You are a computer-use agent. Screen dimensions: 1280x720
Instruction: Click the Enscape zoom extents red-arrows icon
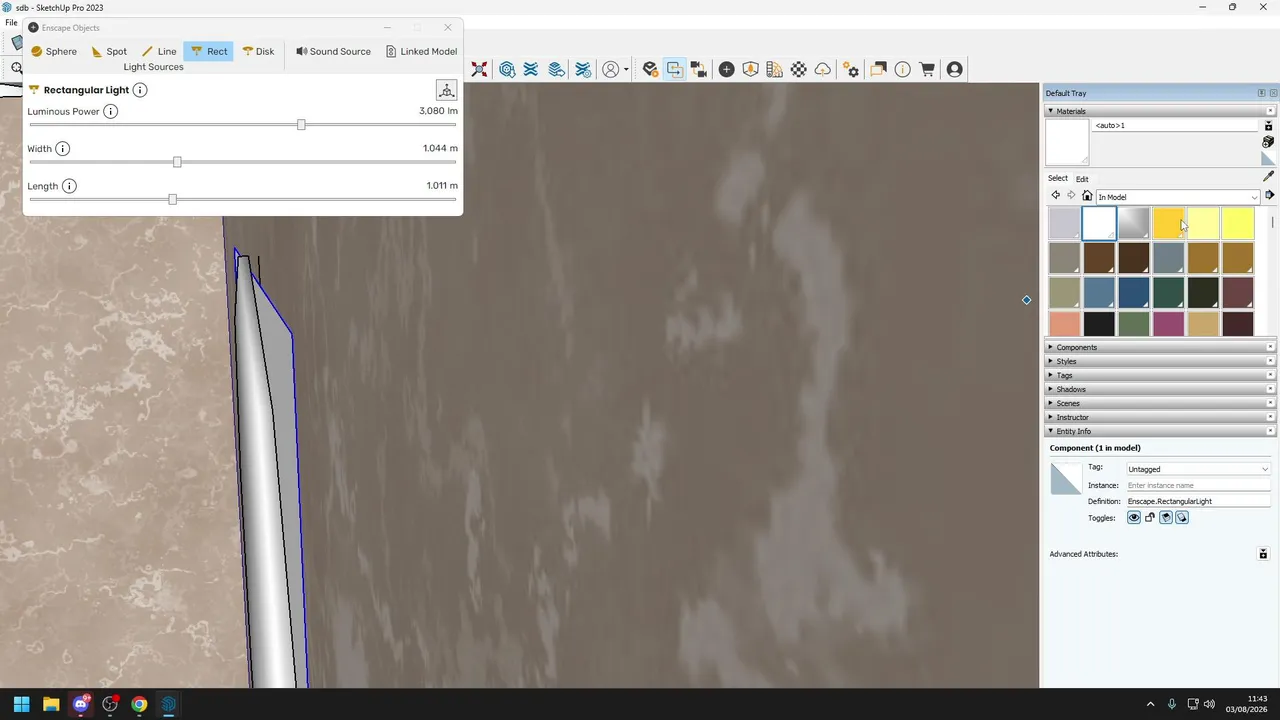click(x=480, y=70)
